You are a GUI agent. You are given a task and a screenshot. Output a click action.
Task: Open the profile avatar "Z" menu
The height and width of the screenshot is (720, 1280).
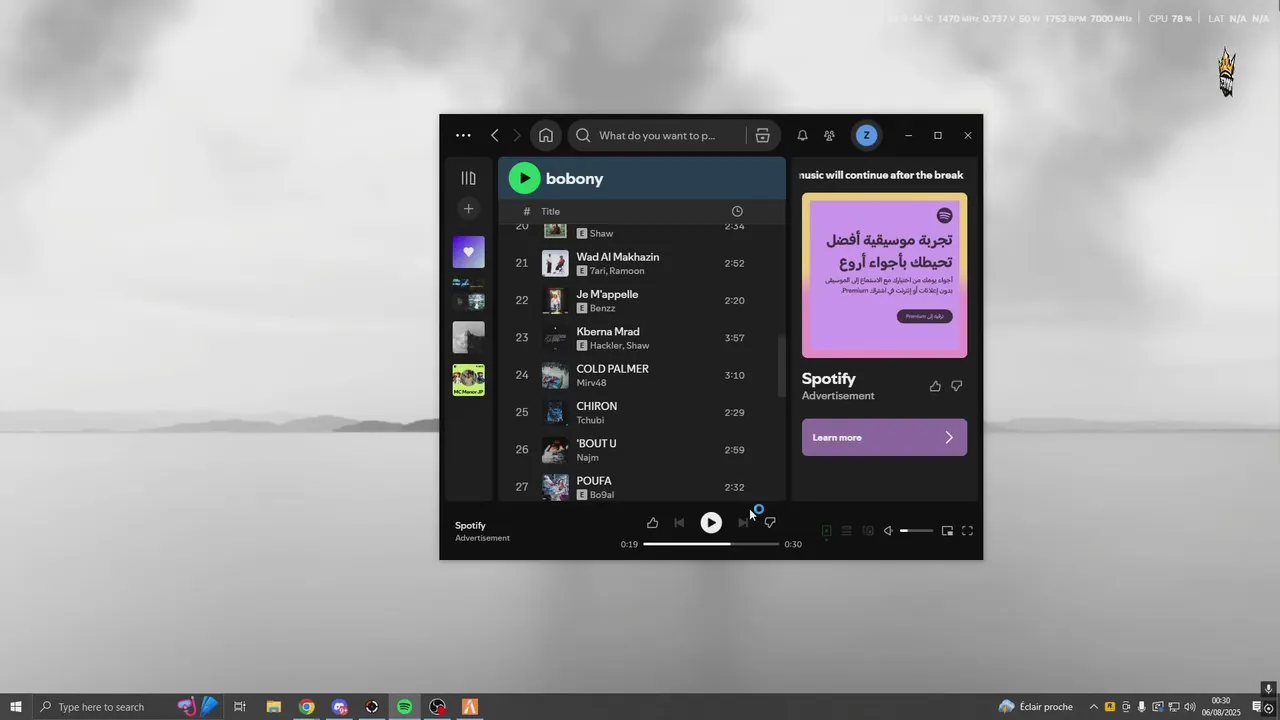(x=866, y=135)
